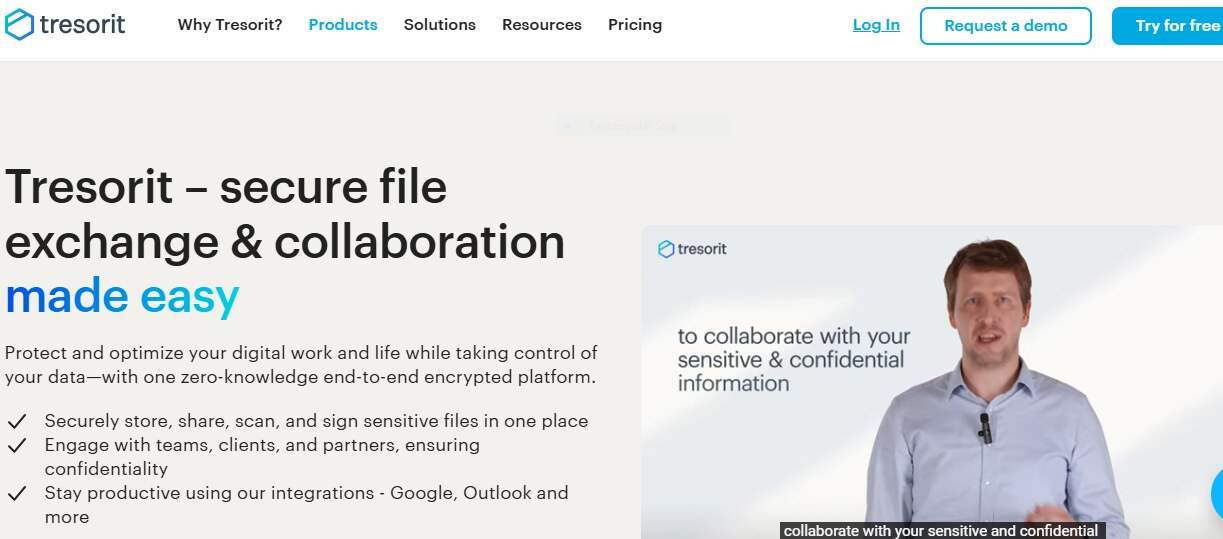Play the Tresorit intro video
This screenshot has width=1223, height=539.
tap(932, 382)
